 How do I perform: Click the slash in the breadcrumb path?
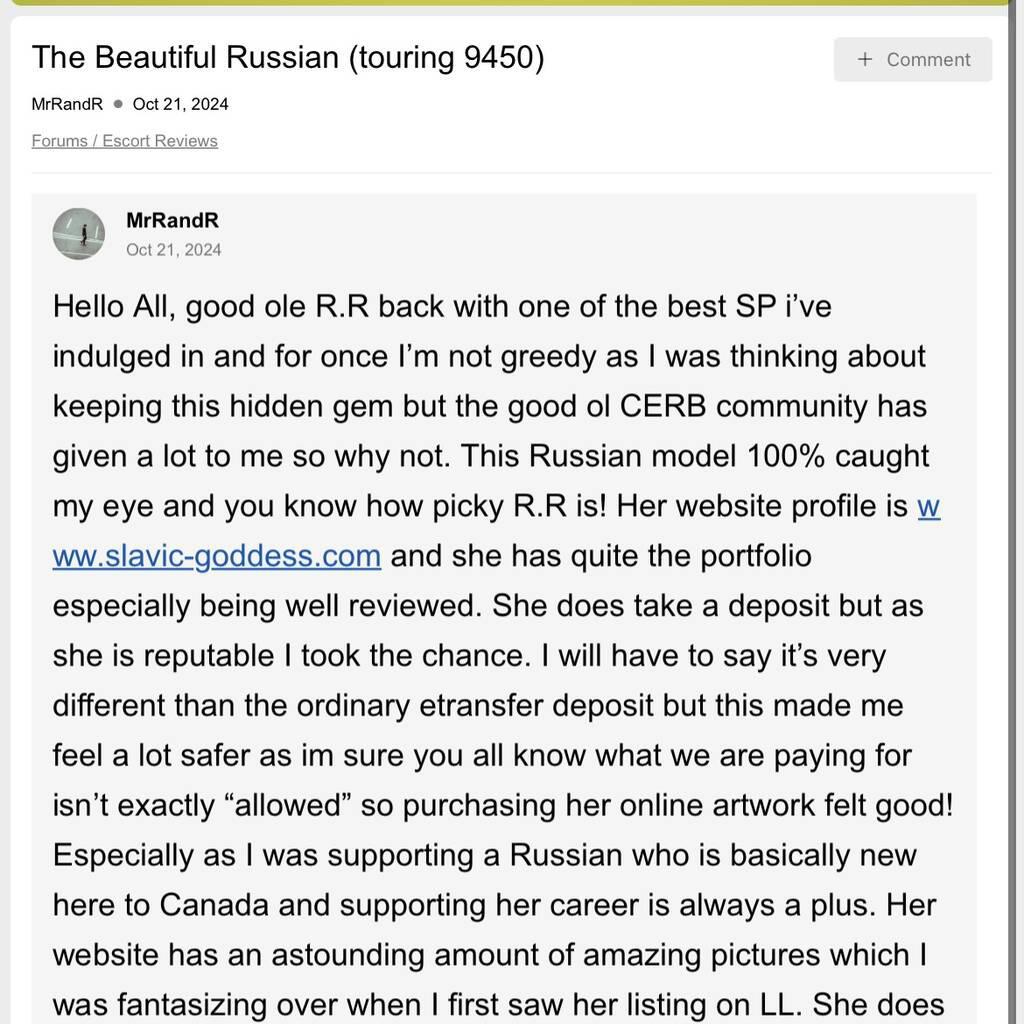tap(95, 141)
